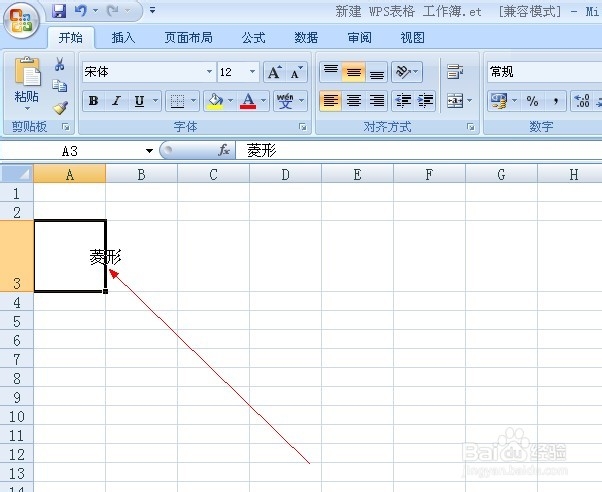The width and height of the screenshot is (602, 492).
Task: Set middle vertical alignment
Action: pos(354,71)
